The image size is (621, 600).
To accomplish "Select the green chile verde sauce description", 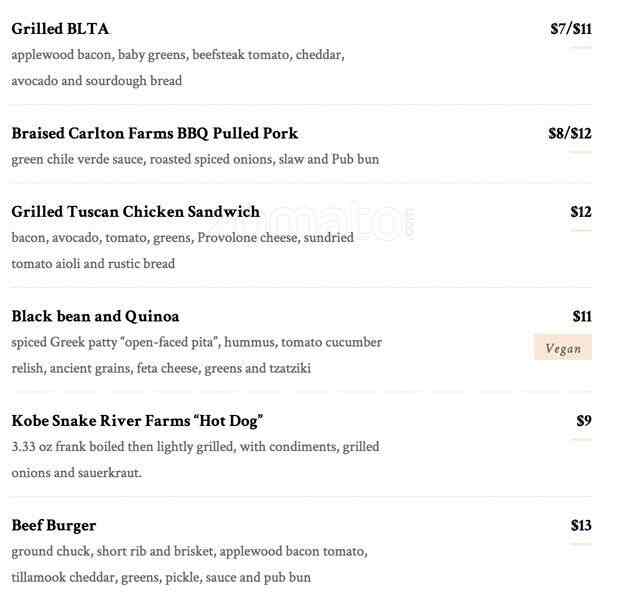I will (195, 159).
